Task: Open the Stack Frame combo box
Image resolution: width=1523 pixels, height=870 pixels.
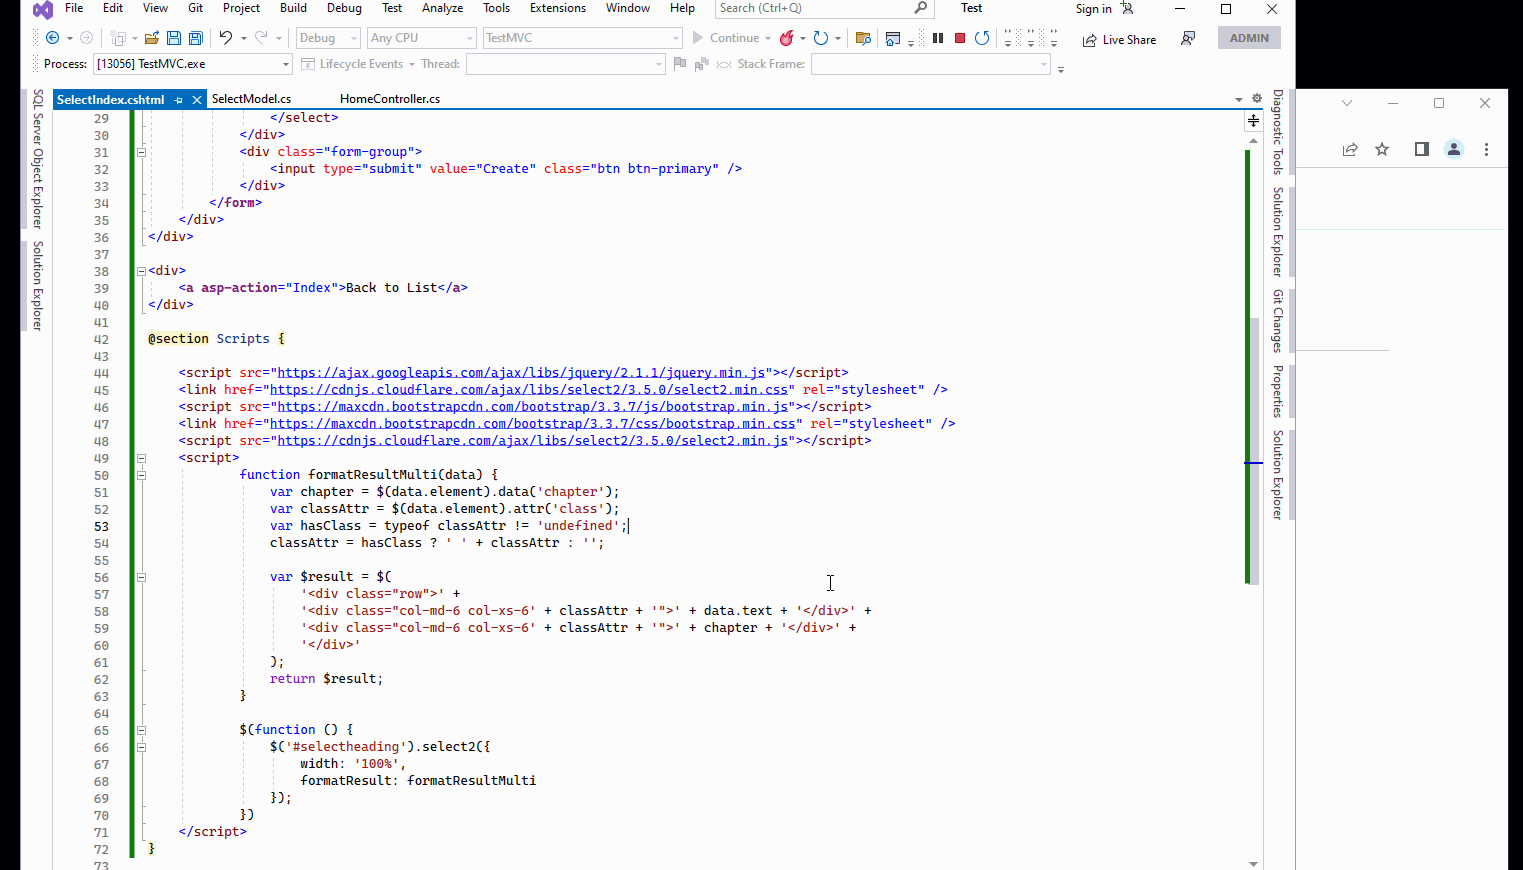Action: click(931, 64)
